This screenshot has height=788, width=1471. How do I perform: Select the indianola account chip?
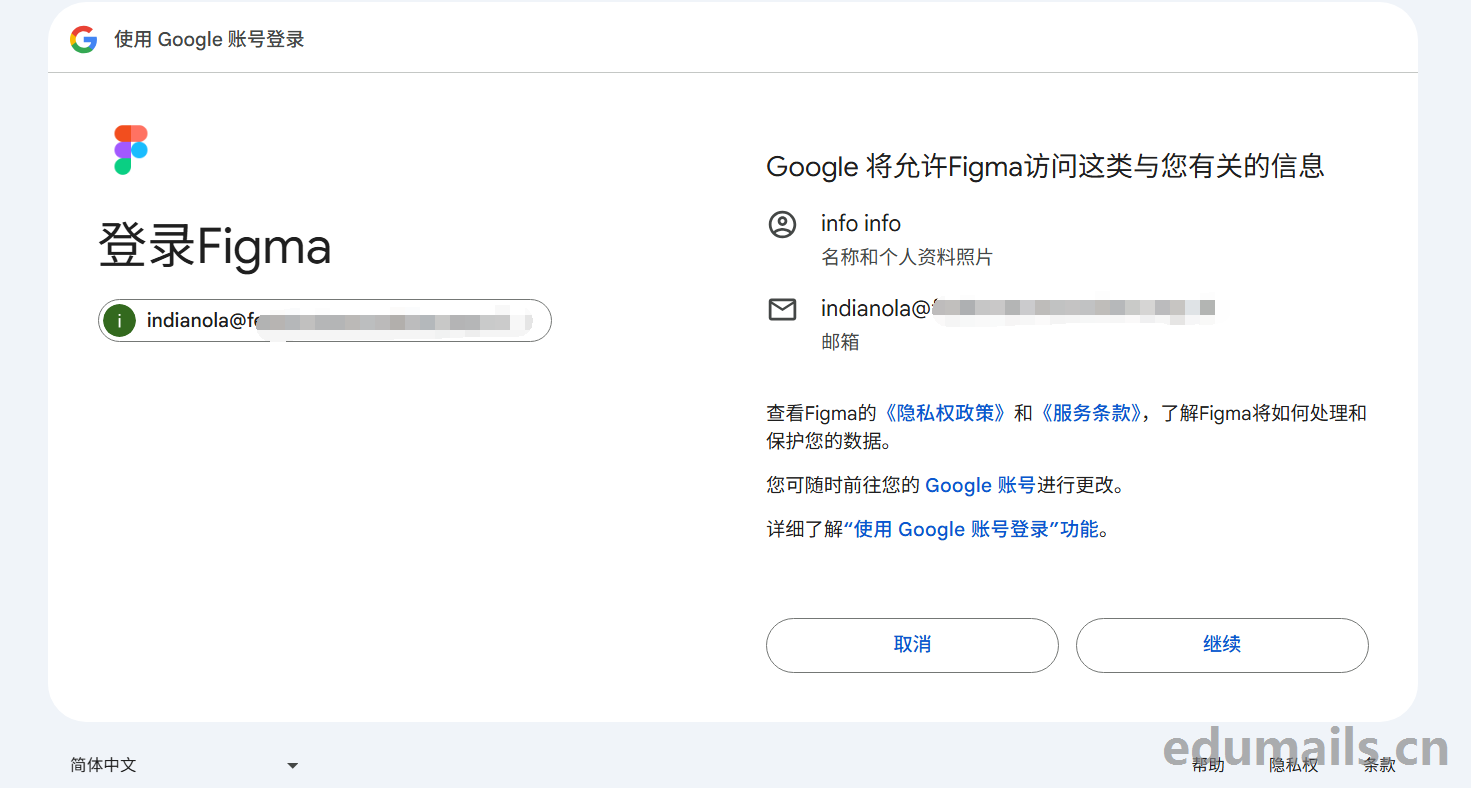pos(325,321)
